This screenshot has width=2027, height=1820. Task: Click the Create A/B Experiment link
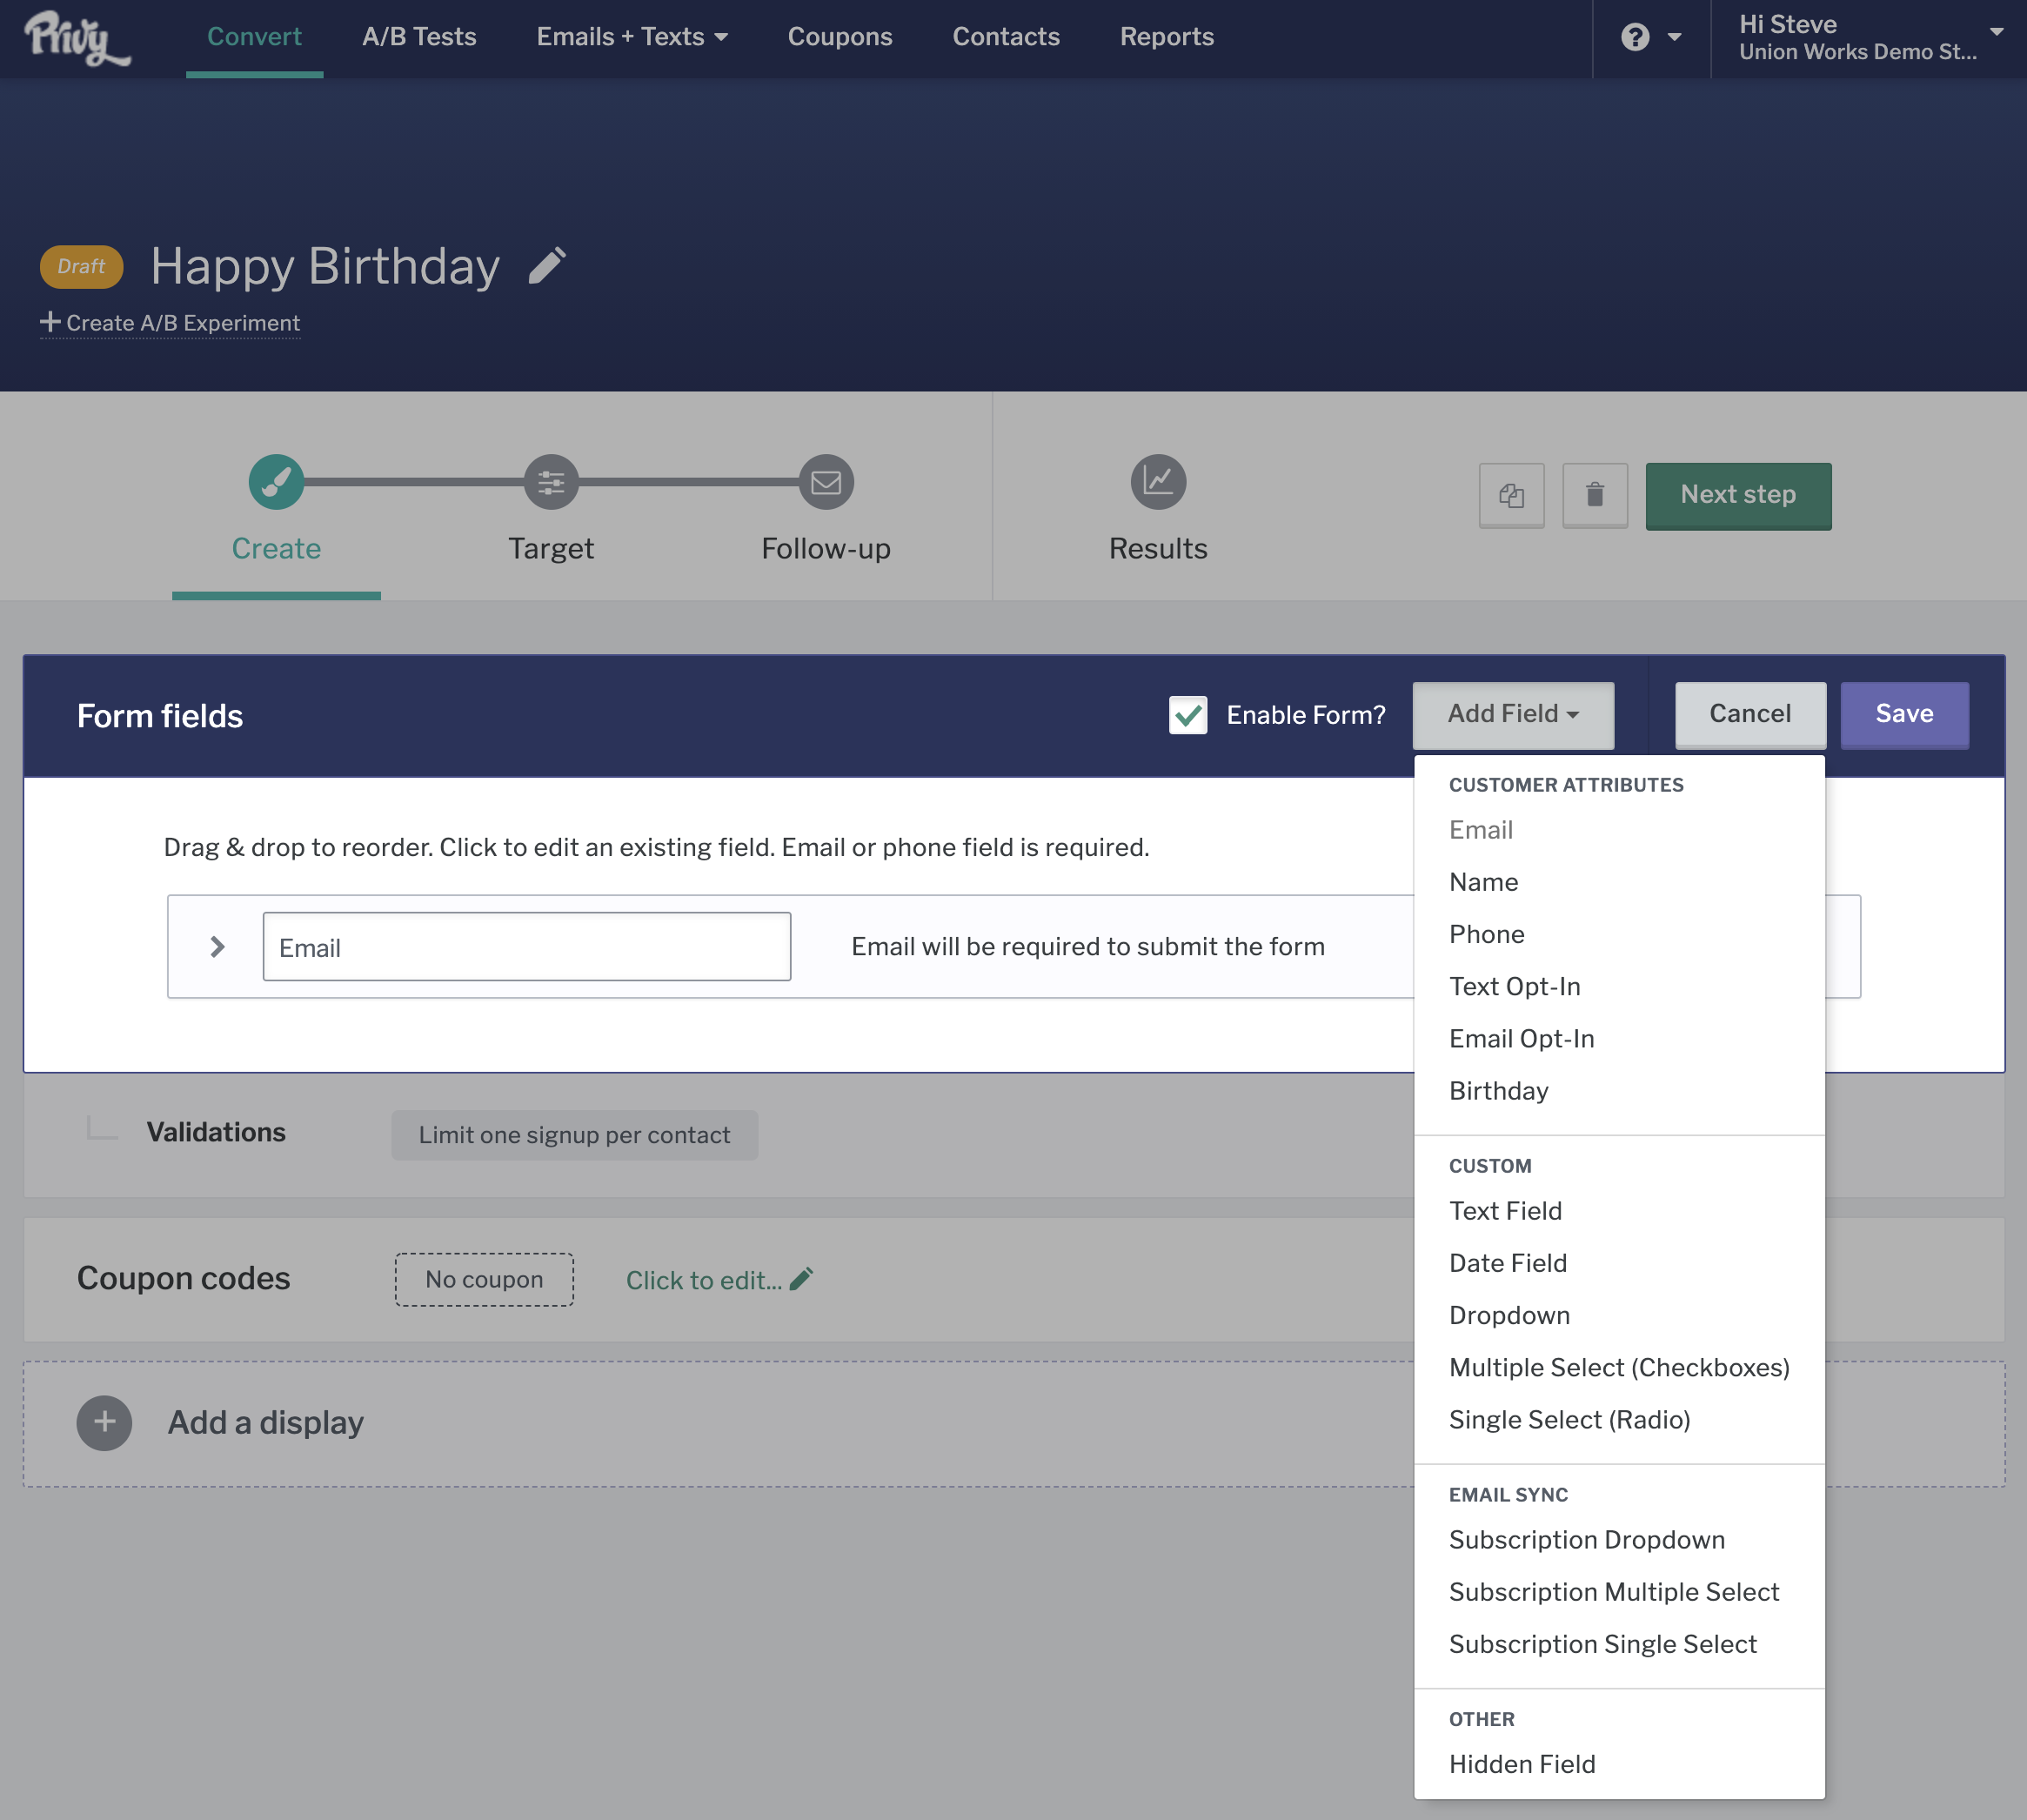point(170,323)
